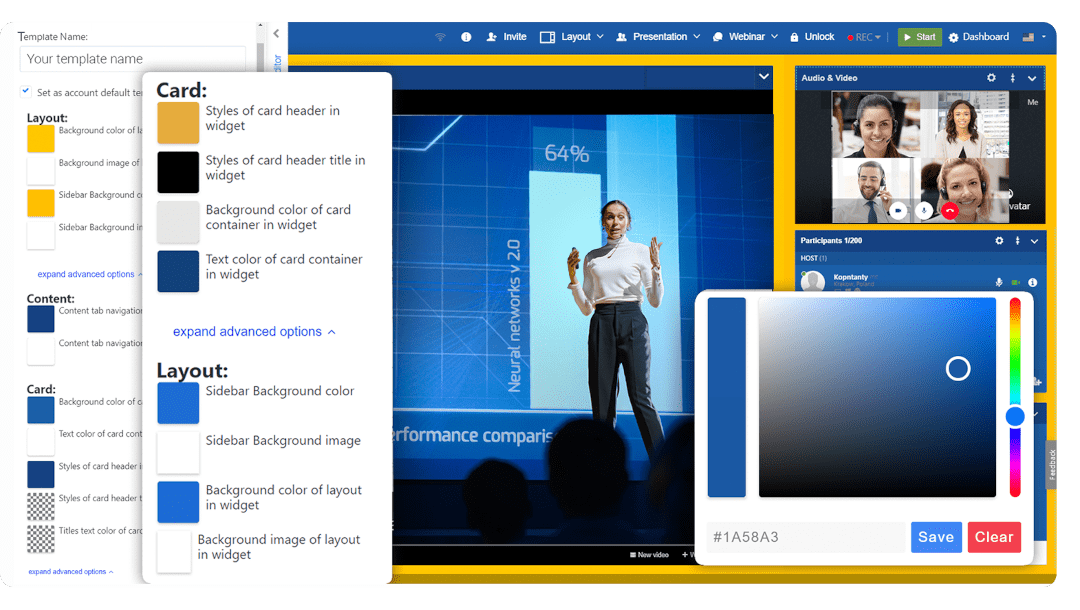Save the selected color
1080x610 pixels.
[936, 537]
